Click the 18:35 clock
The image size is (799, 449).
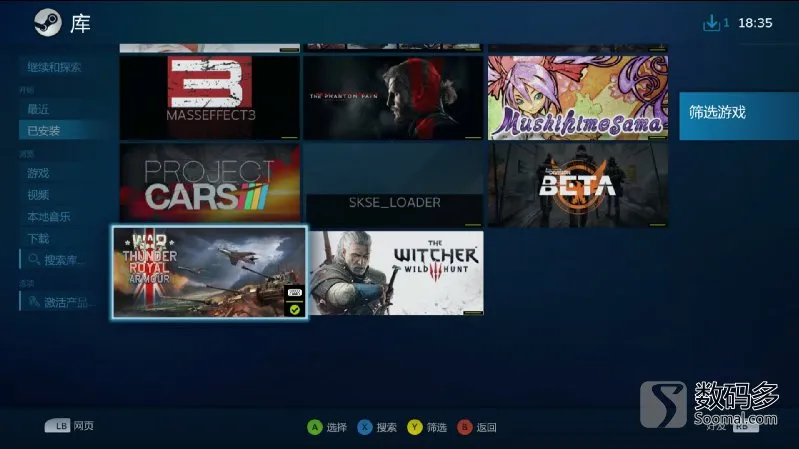pyautogui.click(x=755, y=23)
